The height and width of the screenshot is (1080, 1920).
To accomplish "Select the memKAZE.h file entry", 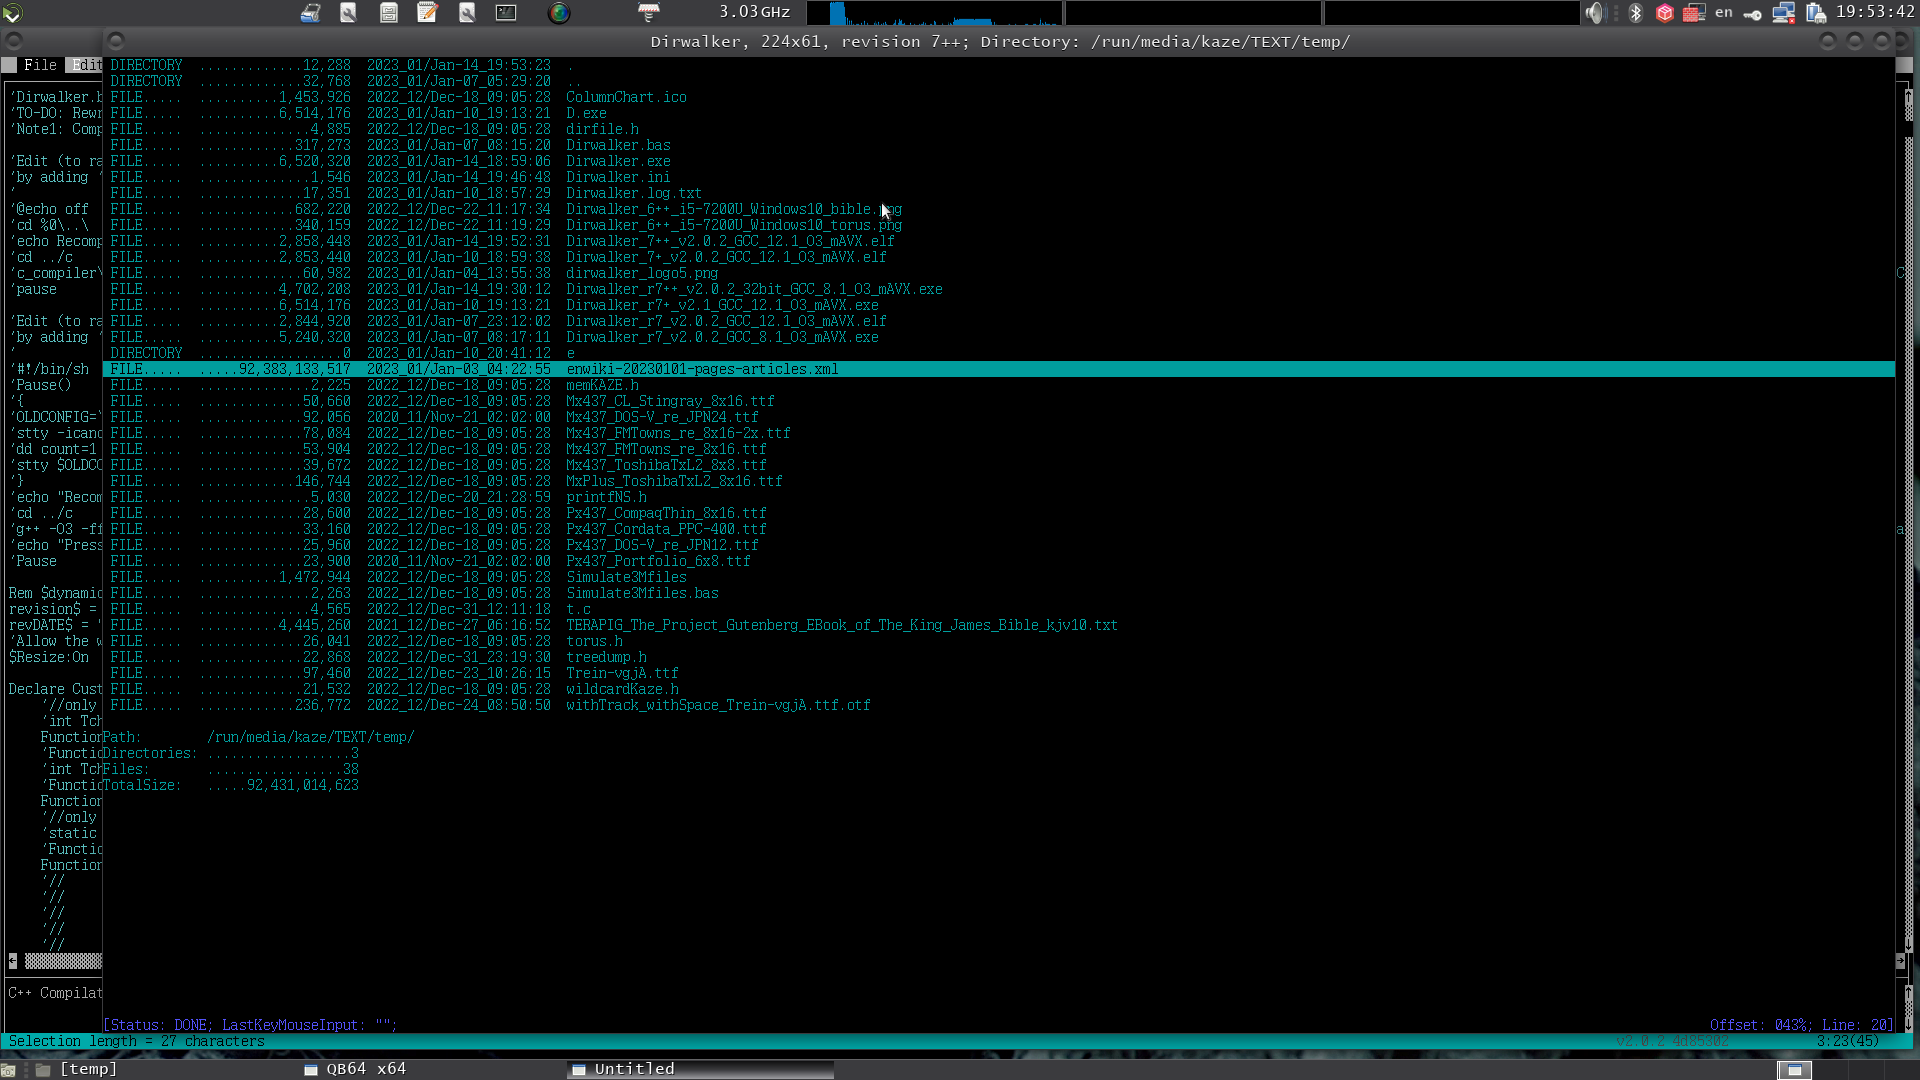I will tap(602, 385).
